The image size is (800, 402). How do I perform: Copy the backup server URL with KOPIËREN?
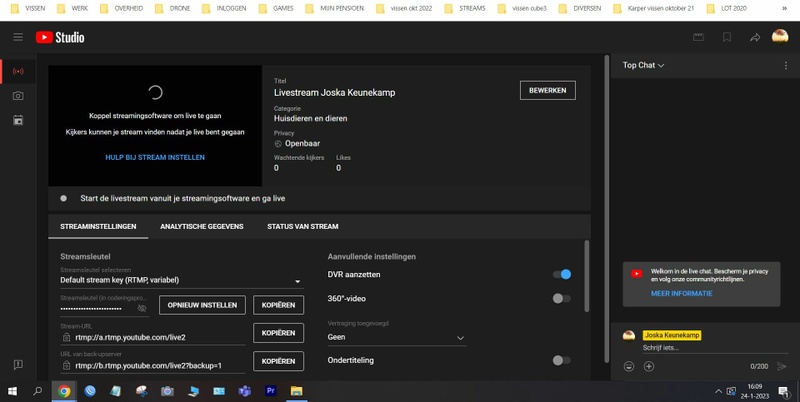pos(278,361)
